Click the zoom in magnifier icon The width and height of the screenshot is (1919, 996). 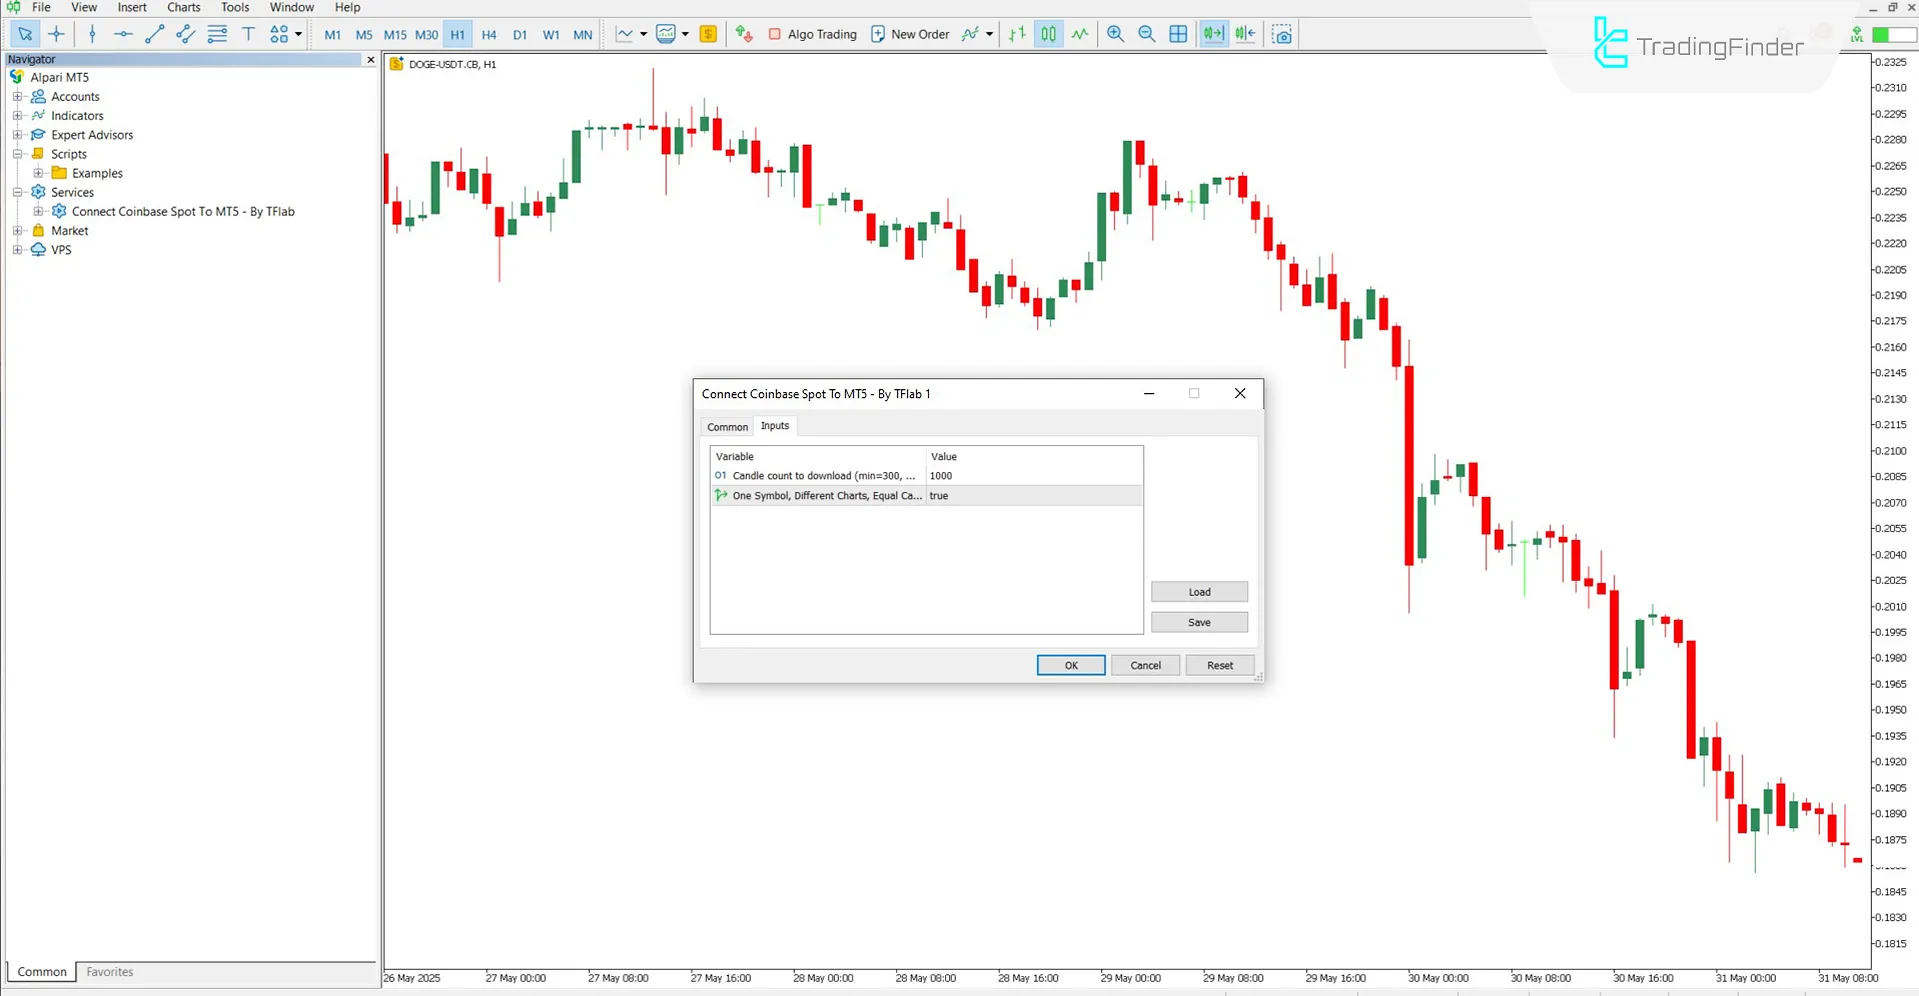tap(1115, 34)
